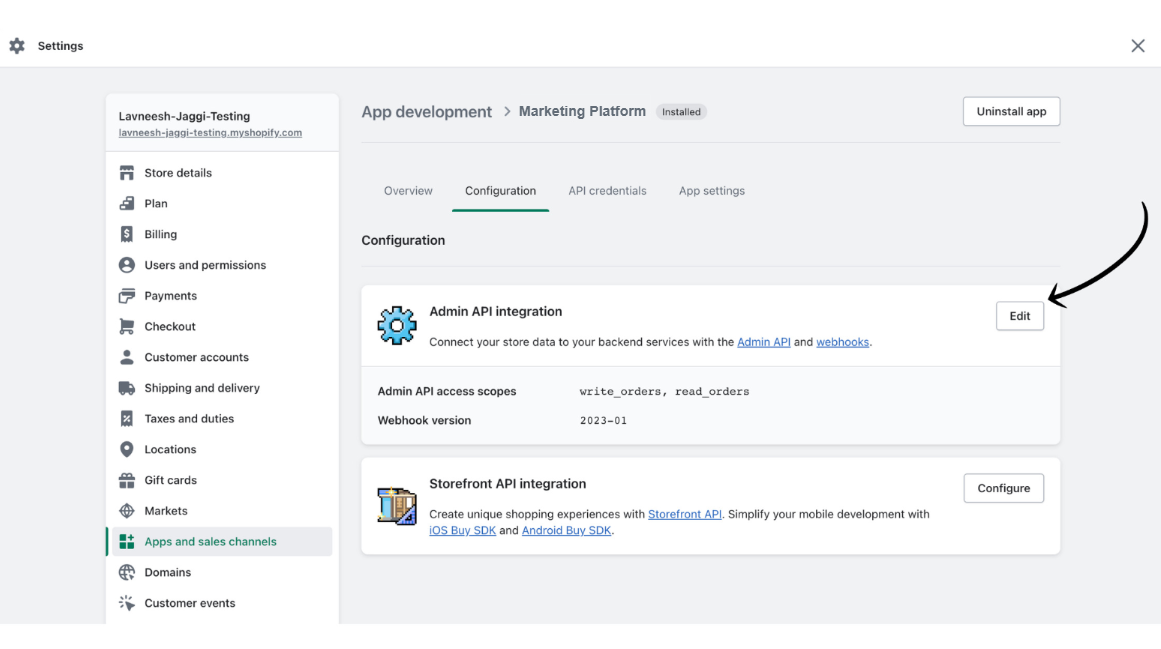Click the Uninstall app button
This screenshot has height=649, width=1161.
click(x=1011, y=112)
